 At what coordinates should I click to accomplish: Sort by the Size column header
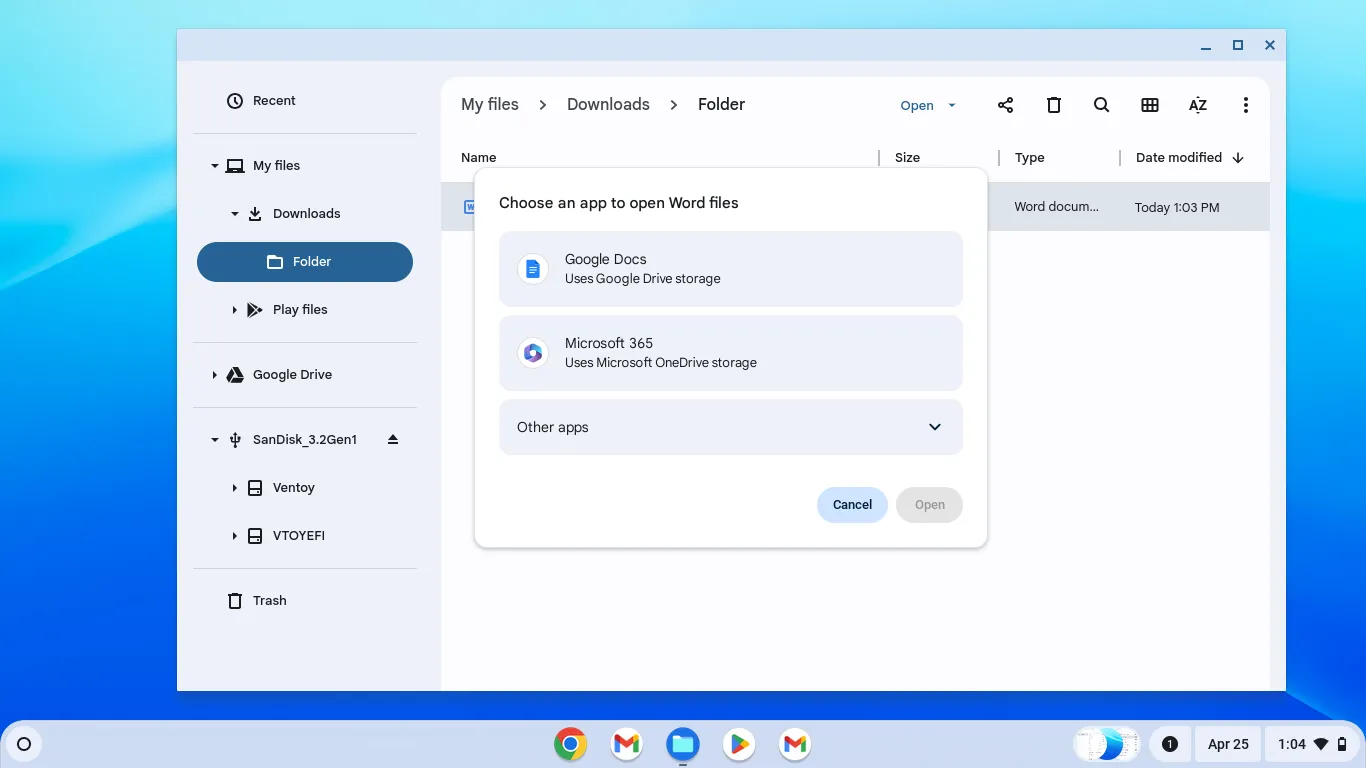pos(907,157)
